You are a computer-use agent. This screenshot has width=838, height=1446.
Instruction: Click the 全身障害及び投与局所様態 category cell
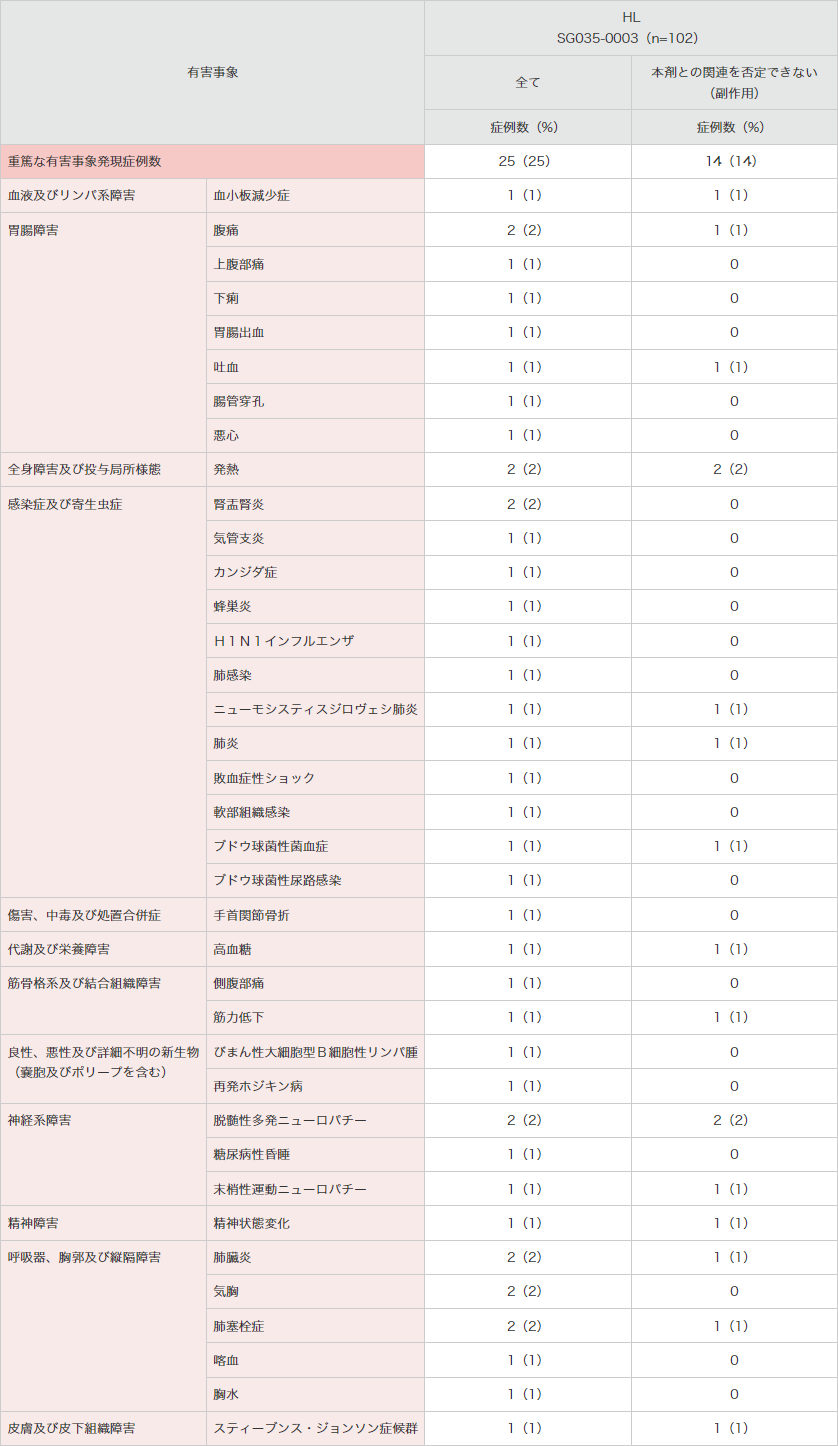(x=103, y=469)
